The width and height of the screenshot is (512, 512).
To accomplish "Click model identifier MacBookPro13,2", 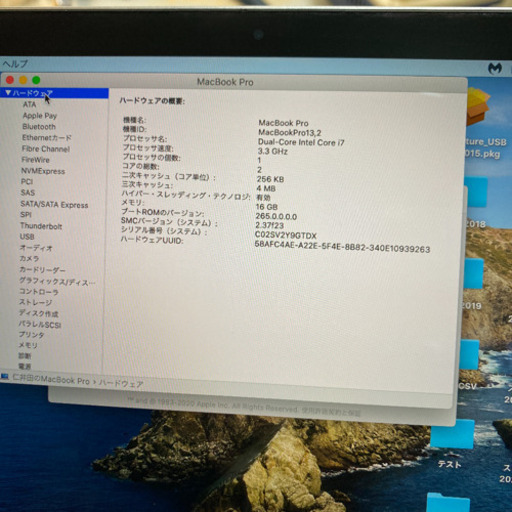I will (290, 133).
